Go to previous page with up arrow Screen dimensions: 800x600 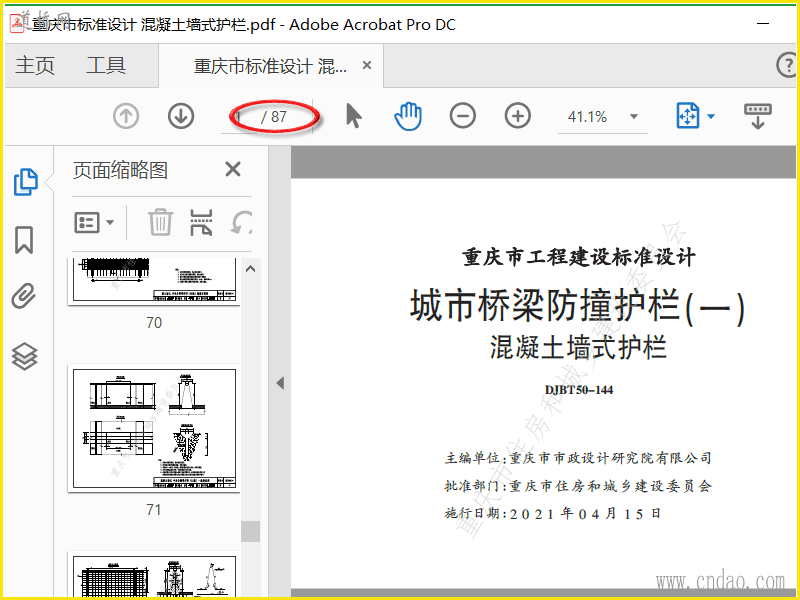pyautogui.click(x=126, y=116)
